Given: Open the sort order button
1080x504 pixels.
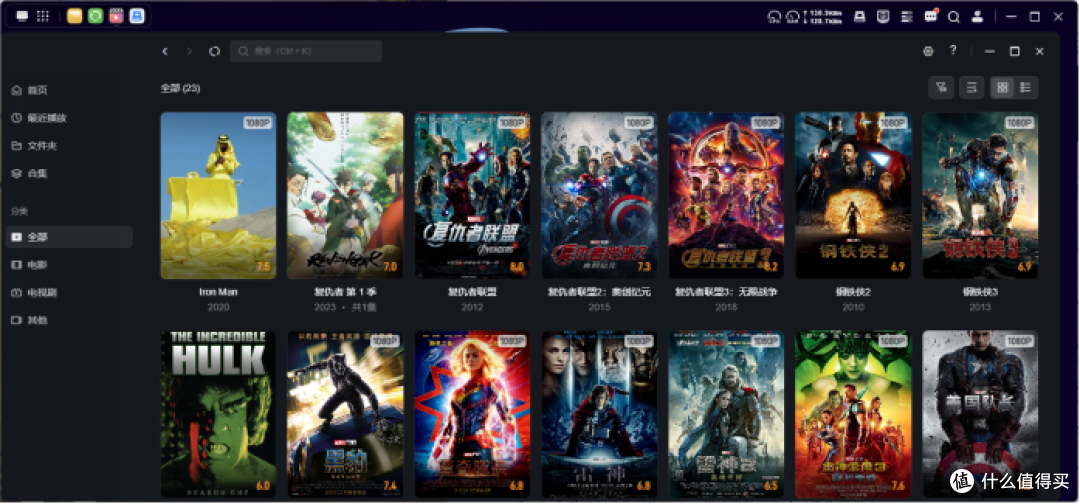Looking at the screenshot, I should pyautogui.click(x=972, y=87).
